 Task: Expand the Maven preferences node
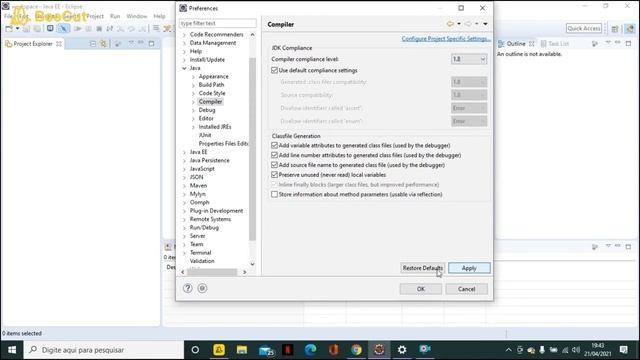pyautogui.click(x=184, y=186)
